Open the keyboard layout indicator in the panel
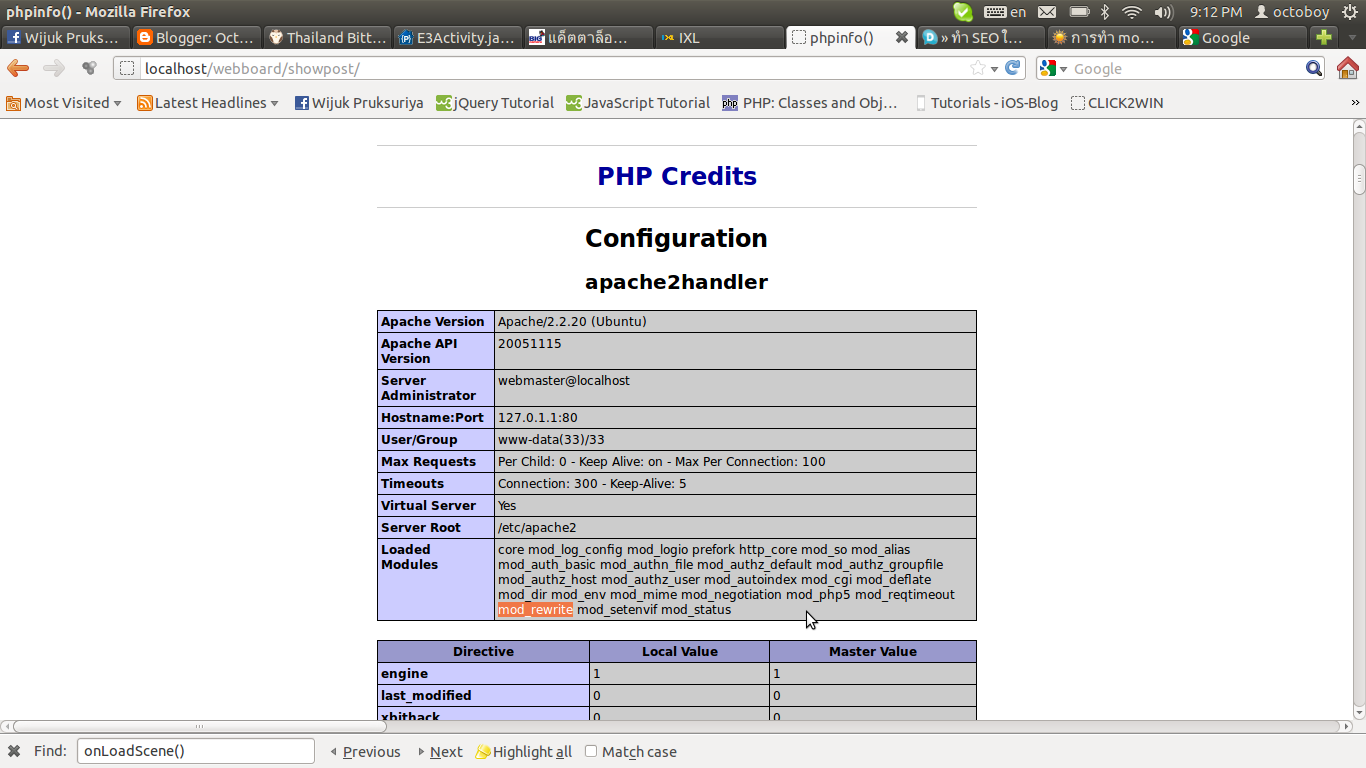The width and height of the screenshot is (1366, 768). (x=1005, y=12)
